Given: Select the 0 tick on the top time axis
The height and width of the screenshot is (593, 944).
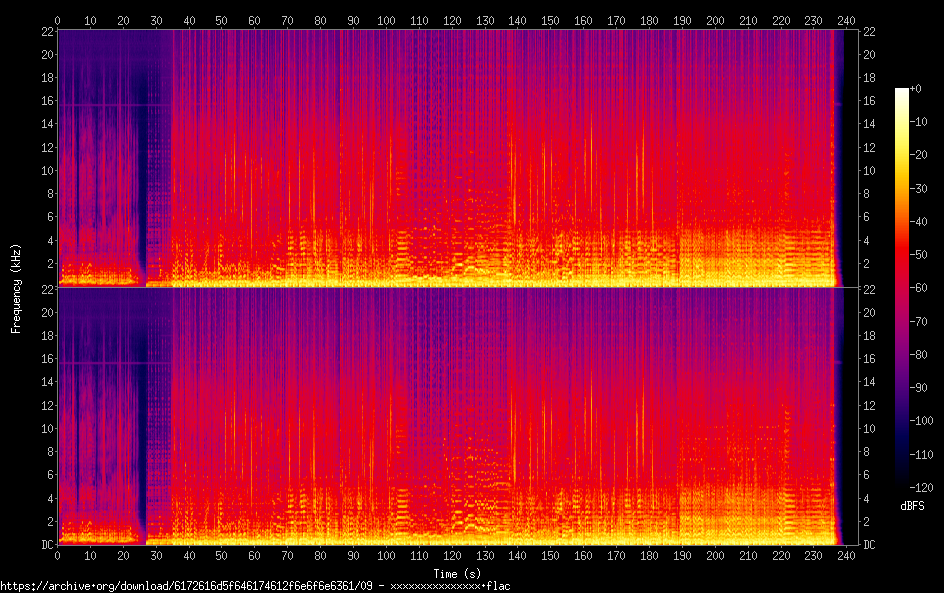Looking at the screenshot, I should click(x=58, y=20).
